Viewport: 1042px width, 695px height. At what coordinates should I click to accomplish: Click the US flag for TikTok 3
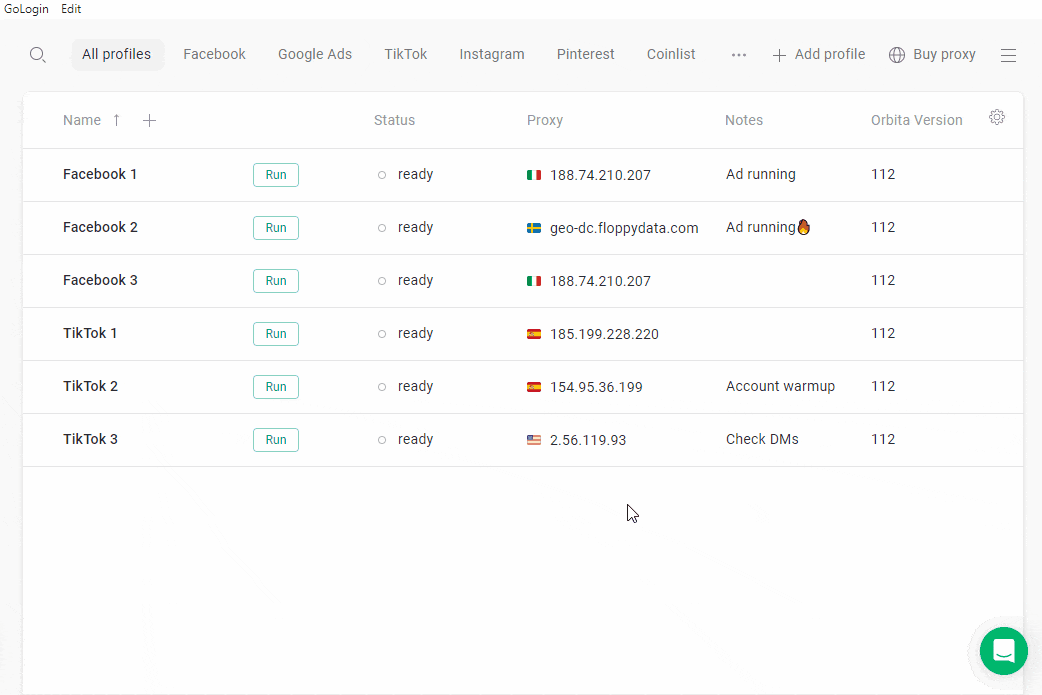tap(534, 440)
